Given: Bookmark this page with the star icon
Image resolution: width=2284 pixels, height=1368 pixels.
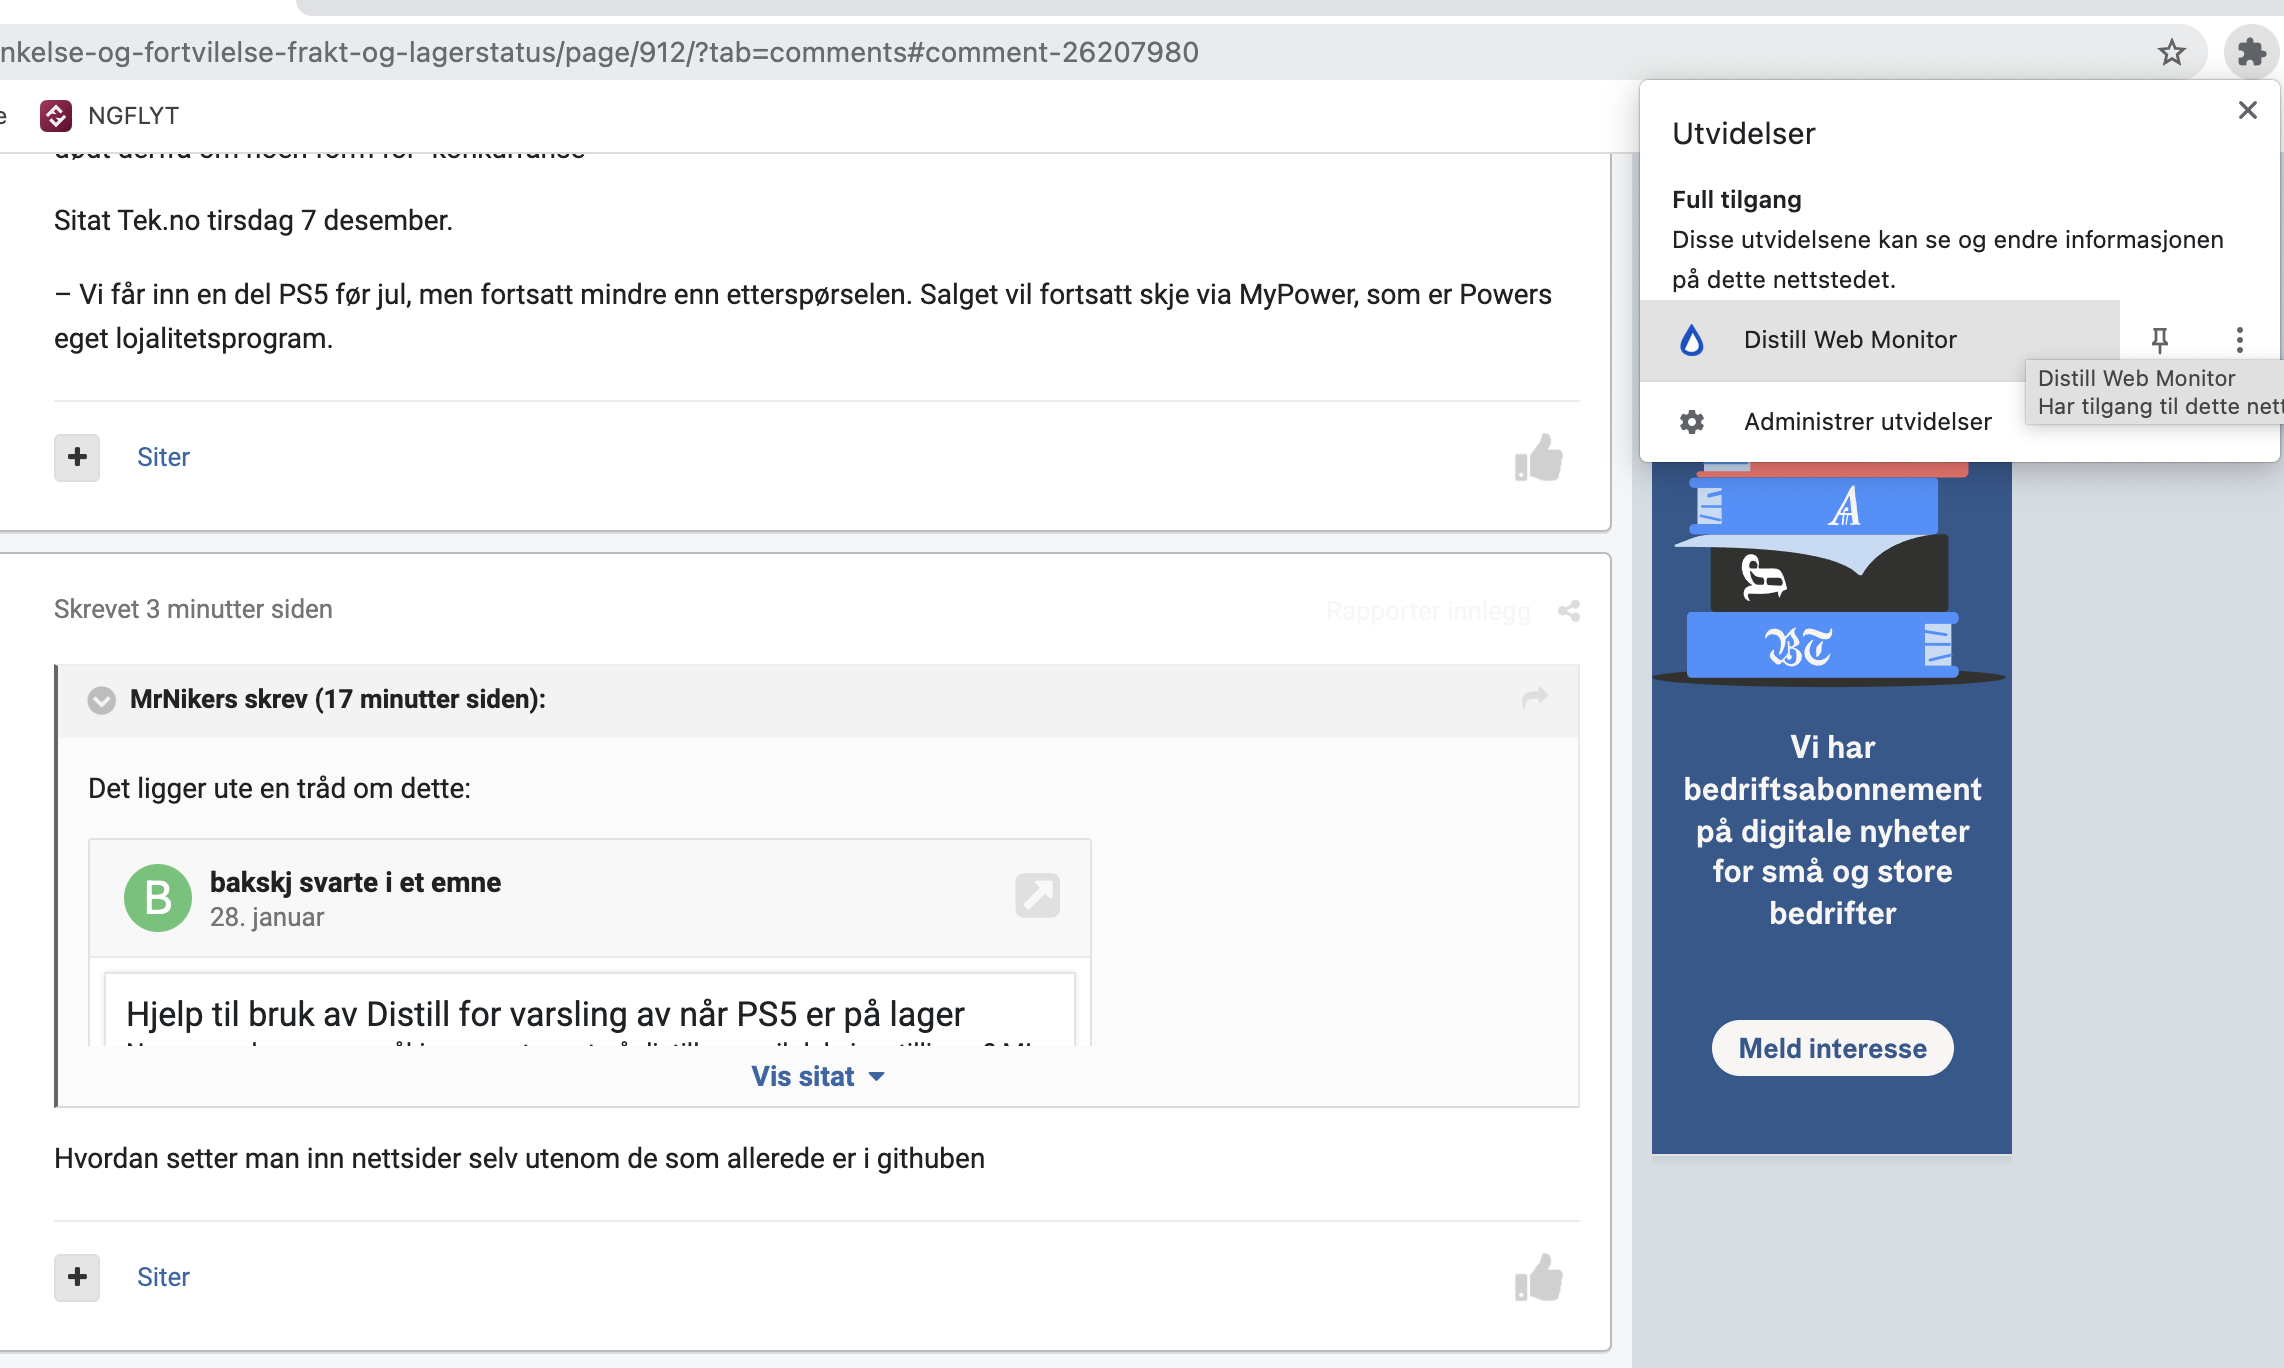Looking at the screenshot, I should (x=2171, y=52).
